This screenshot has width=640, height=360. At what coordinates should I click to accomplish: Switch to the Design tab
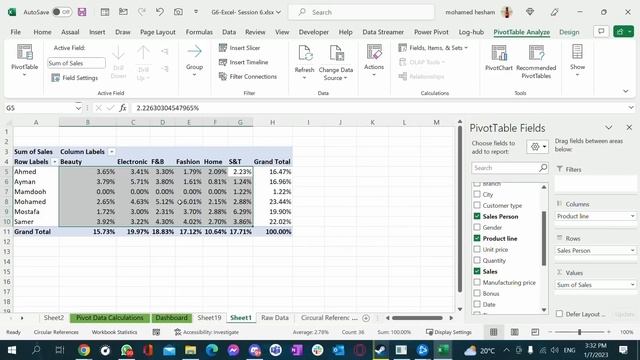[569, 32]
